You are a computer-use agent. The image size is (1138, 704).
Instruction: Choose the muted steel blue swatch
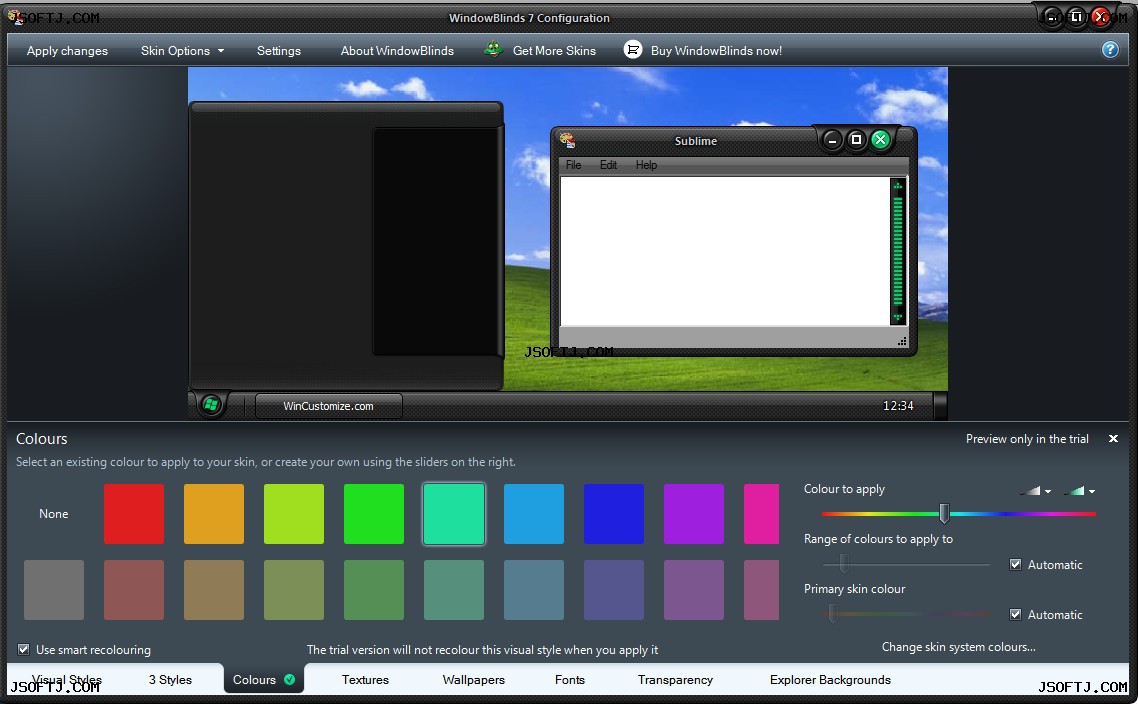pos(533,590)
